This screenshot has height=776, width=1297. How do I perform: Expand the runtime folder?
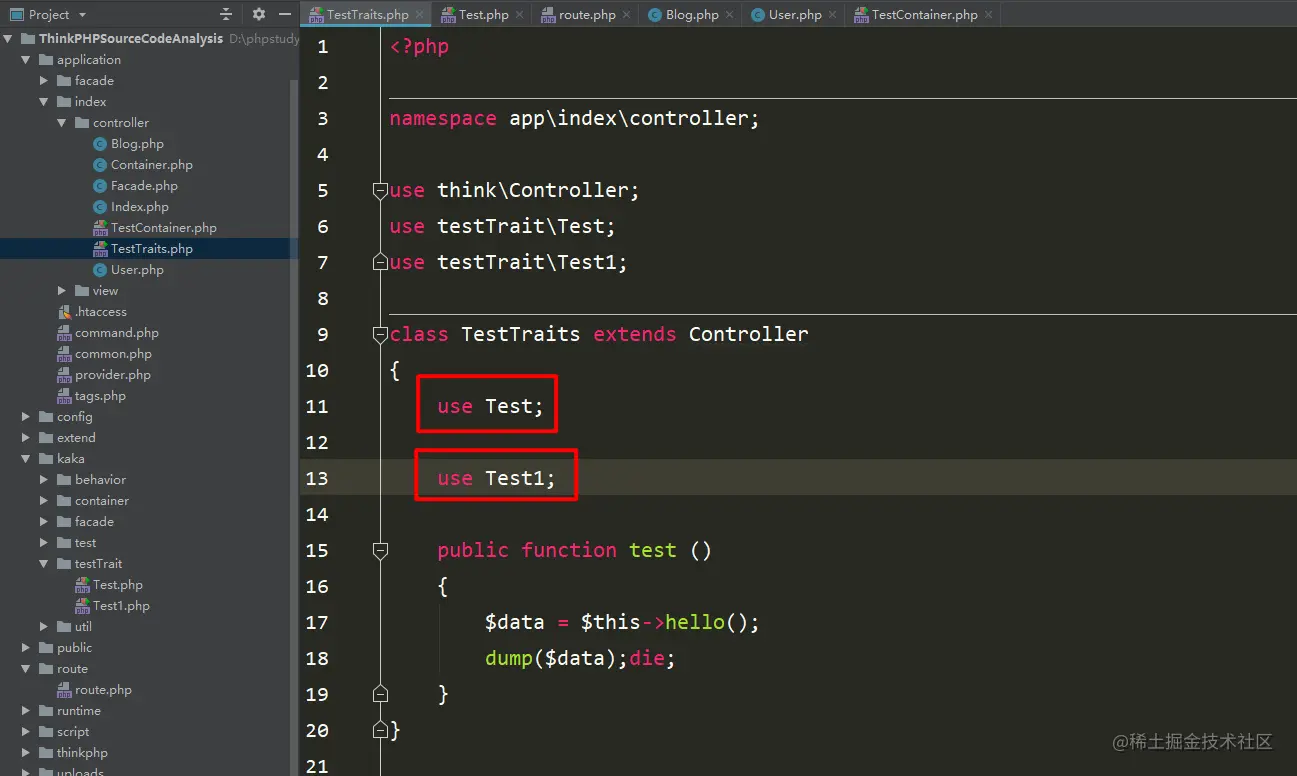[x=26, y=711]
